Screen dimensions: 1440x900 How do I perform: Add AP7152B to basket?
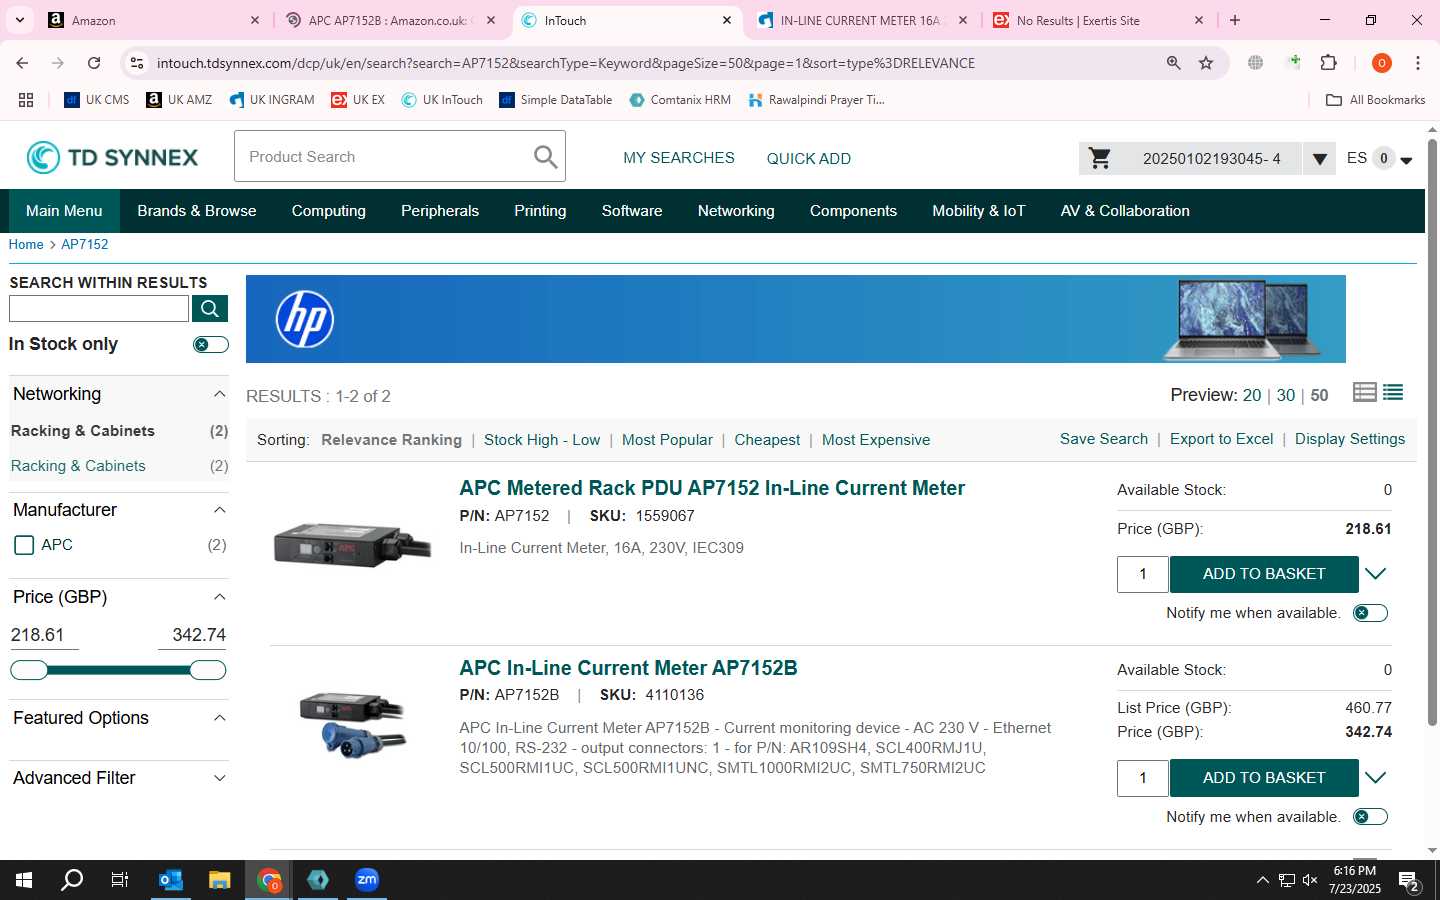1264,778
